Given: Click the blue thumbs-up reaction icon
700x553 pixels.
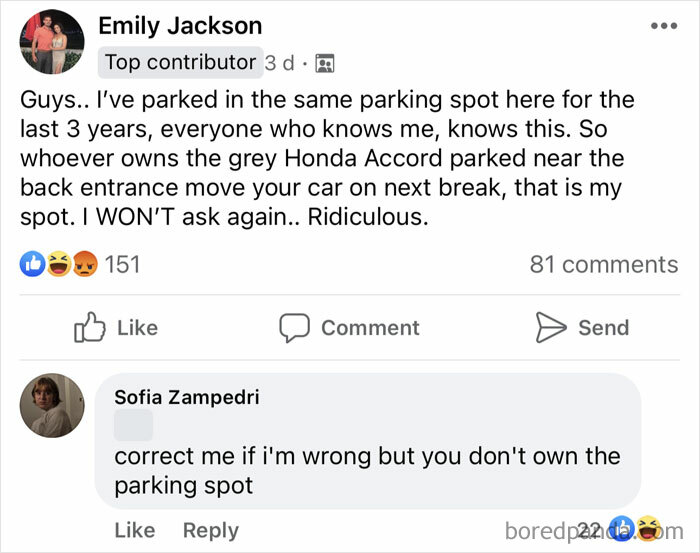Looking at the screenshot, I should [32, 264].
